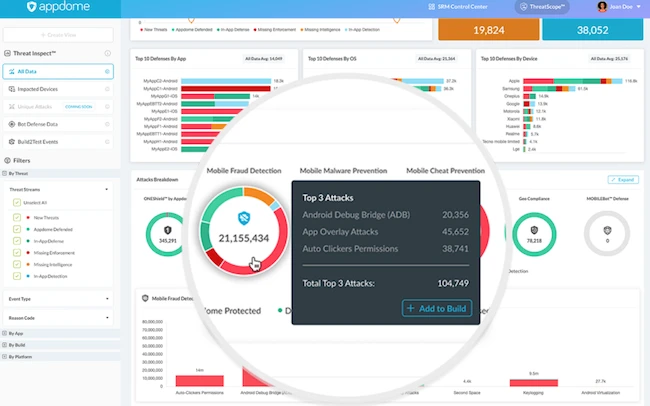Image resolution: width=650 pixels, height=406 pixels.
Task: Click Joan Doe's profile avatar
Action: (x=602, y=7)
